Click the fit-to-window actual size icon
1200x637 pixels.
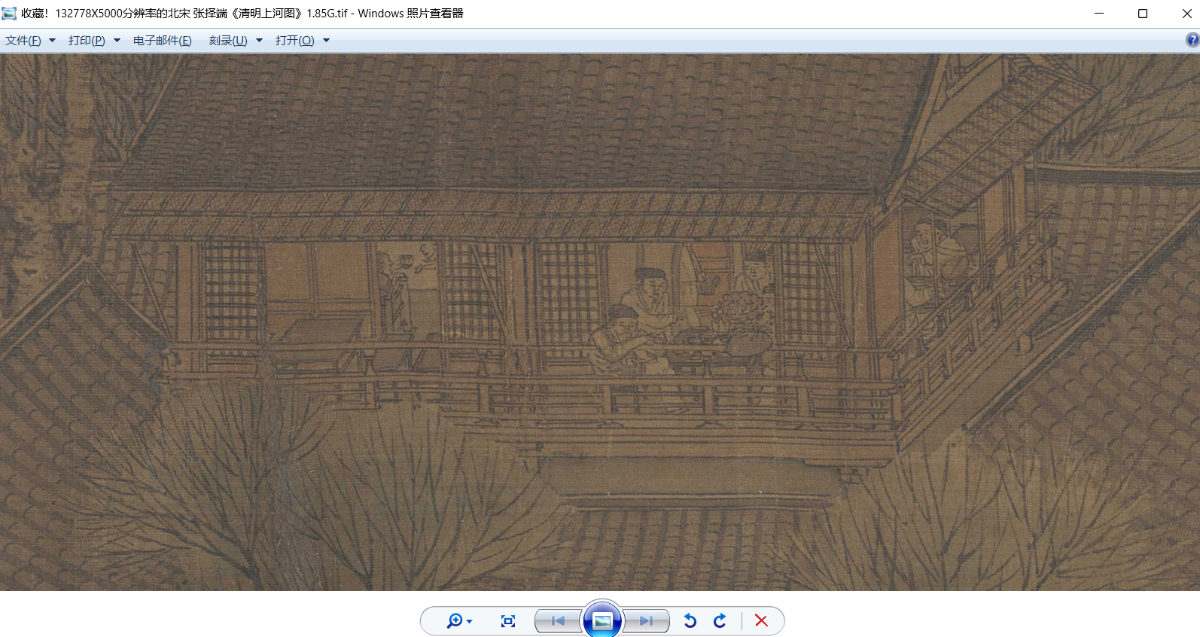pos(508,621)
